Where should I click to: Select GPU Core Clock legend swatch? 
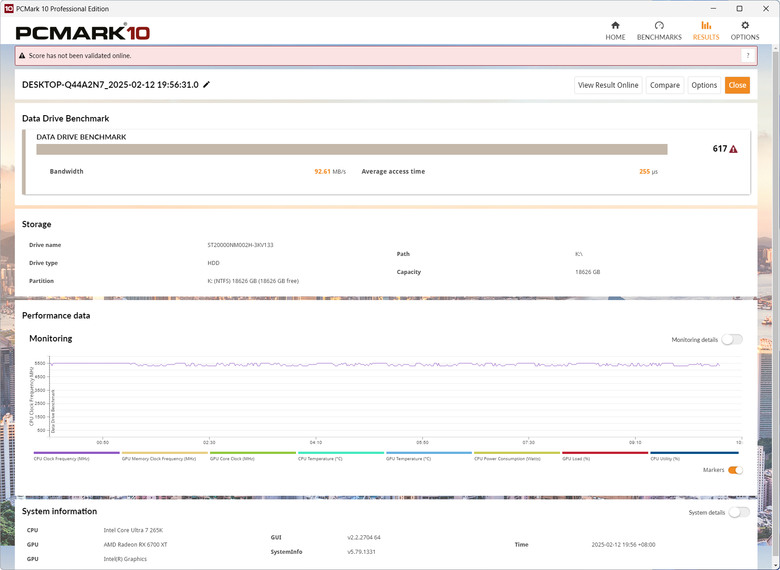click(253, 453)
